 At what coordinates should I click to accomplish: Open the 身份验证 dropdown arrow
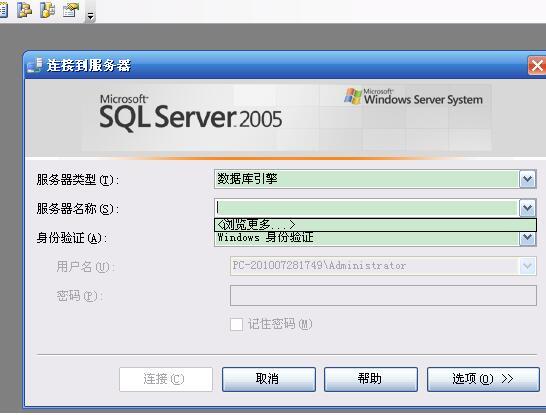[x=528, y=238]
